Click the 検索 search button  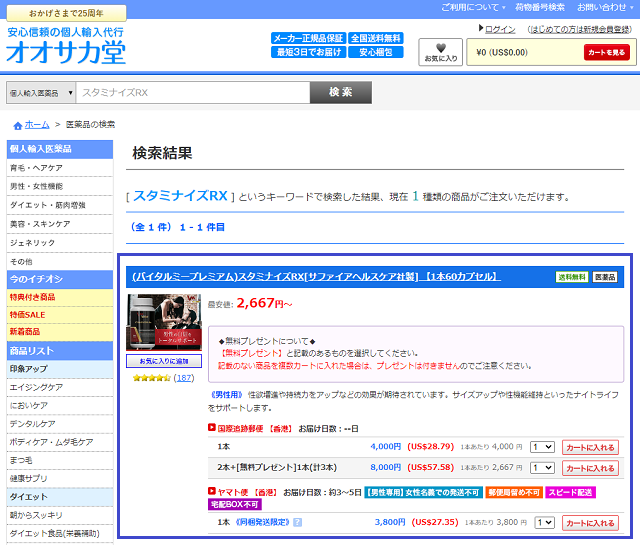[341, 92]
